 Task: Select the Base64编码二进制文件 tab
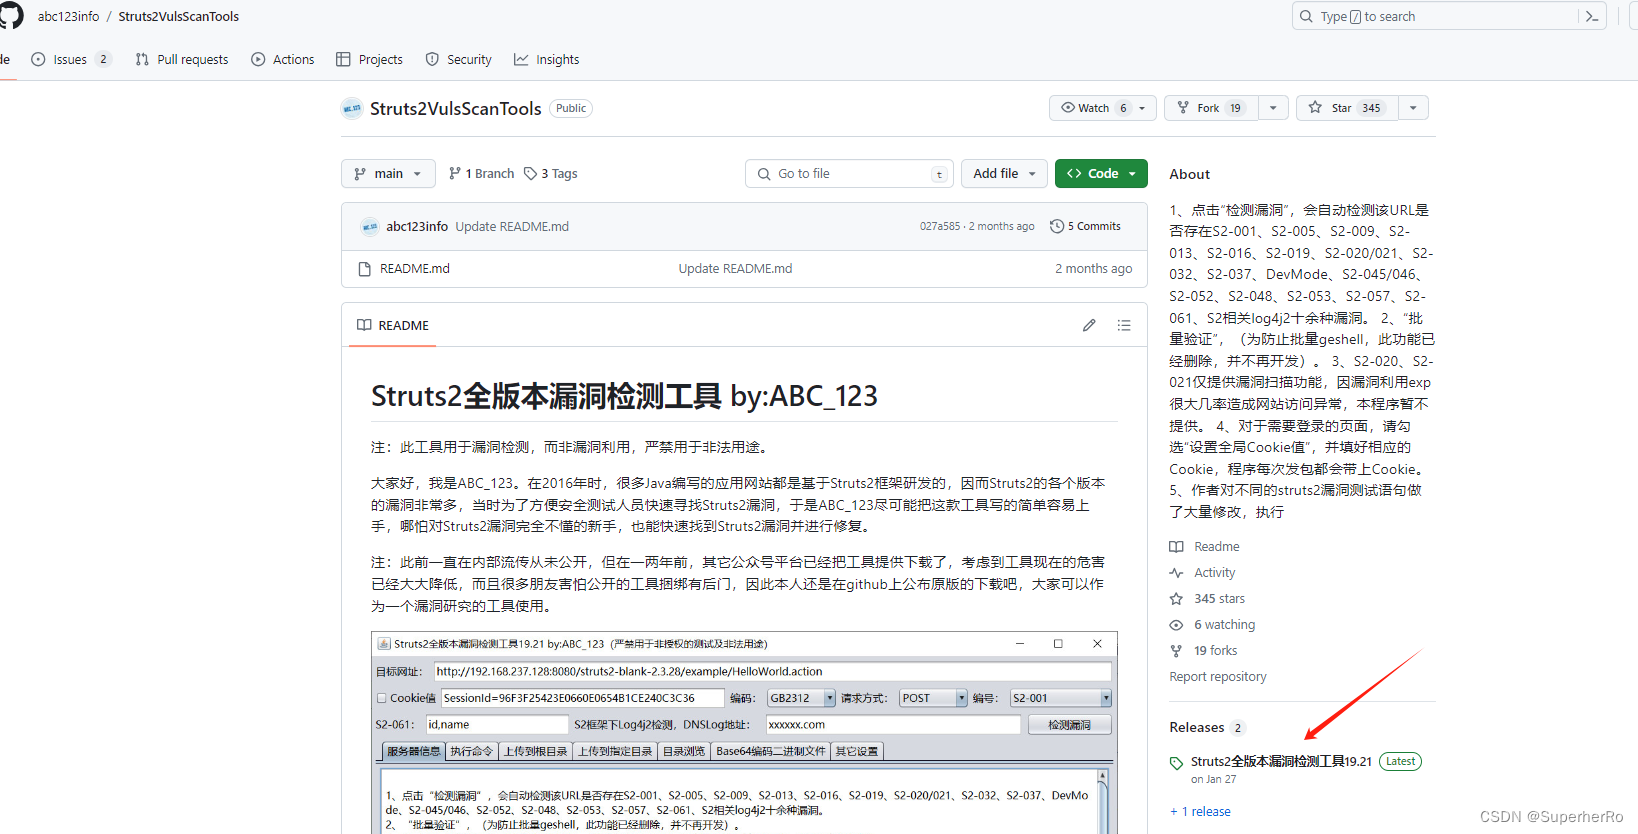coord(771,751)
